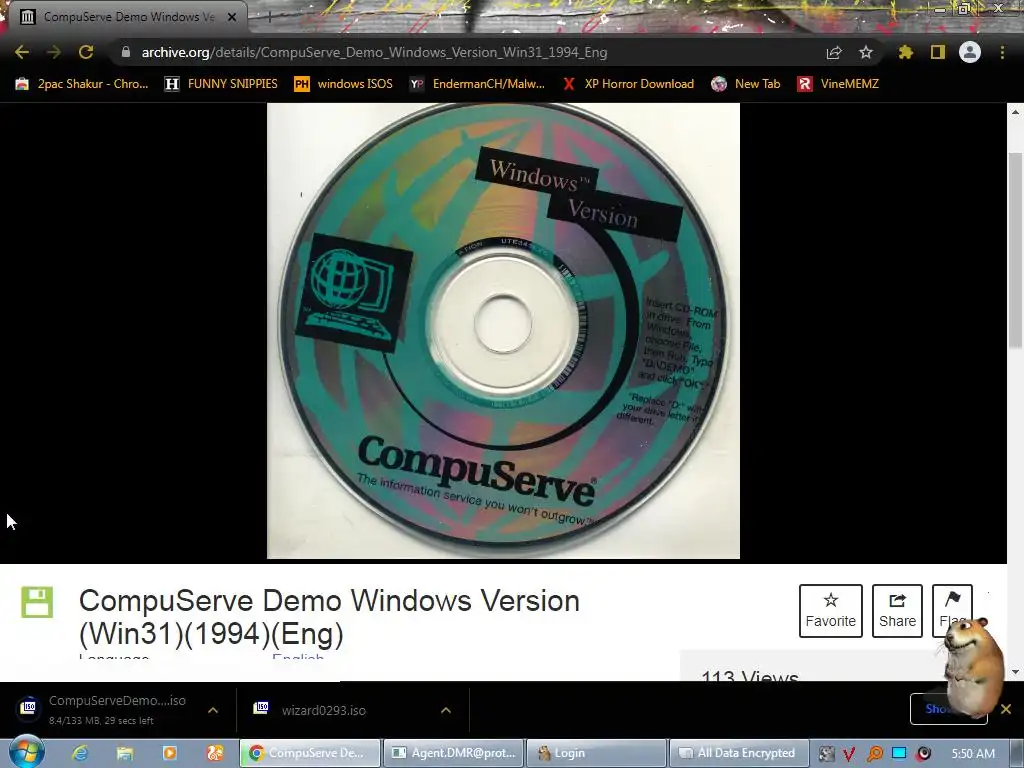Open Chrome's three-dot menu
The width and height of the screenshot is (1024, 768).
pyautogui.click(x=1002, y=52)
